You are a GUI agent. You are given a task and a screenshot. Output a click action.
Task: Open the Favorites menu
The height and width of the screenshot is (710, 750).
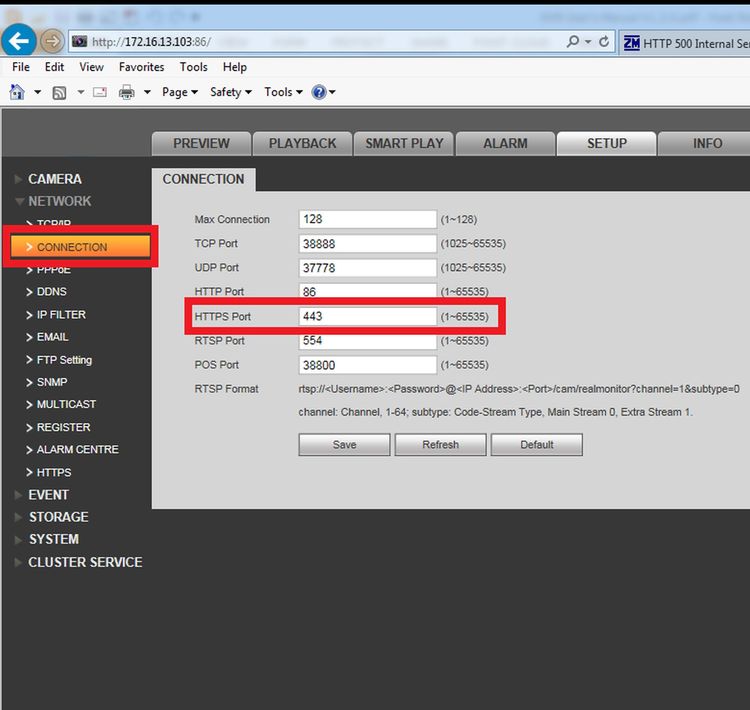(x=141, y=67)
